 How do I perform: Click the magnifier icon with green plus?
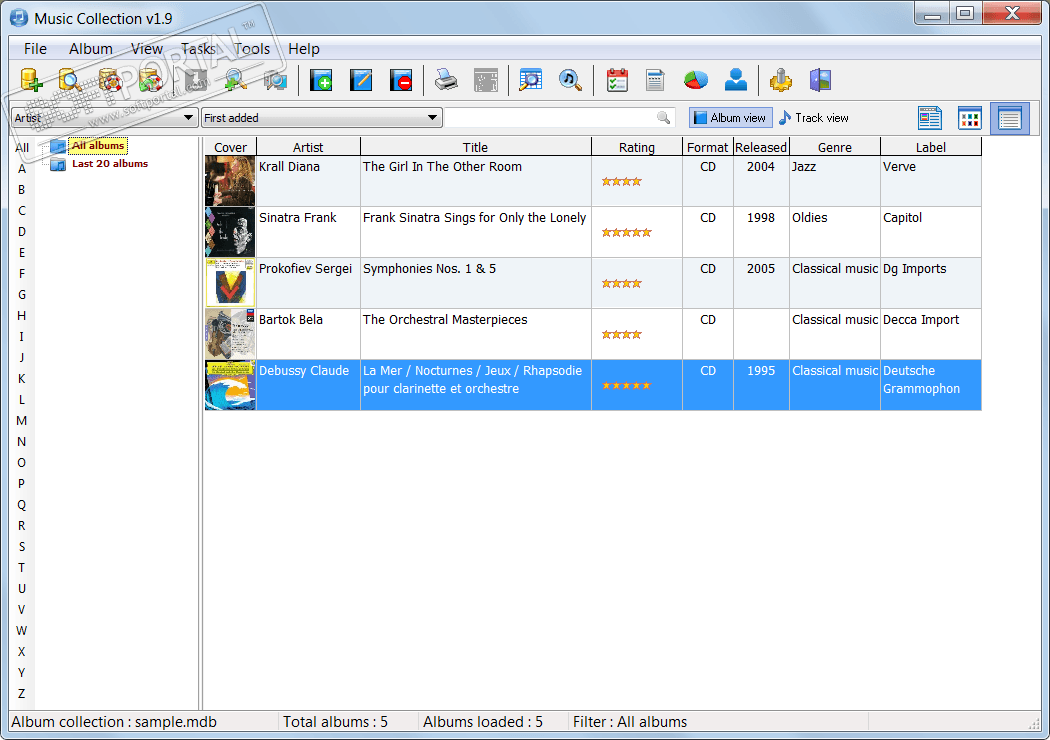point(235,80)
